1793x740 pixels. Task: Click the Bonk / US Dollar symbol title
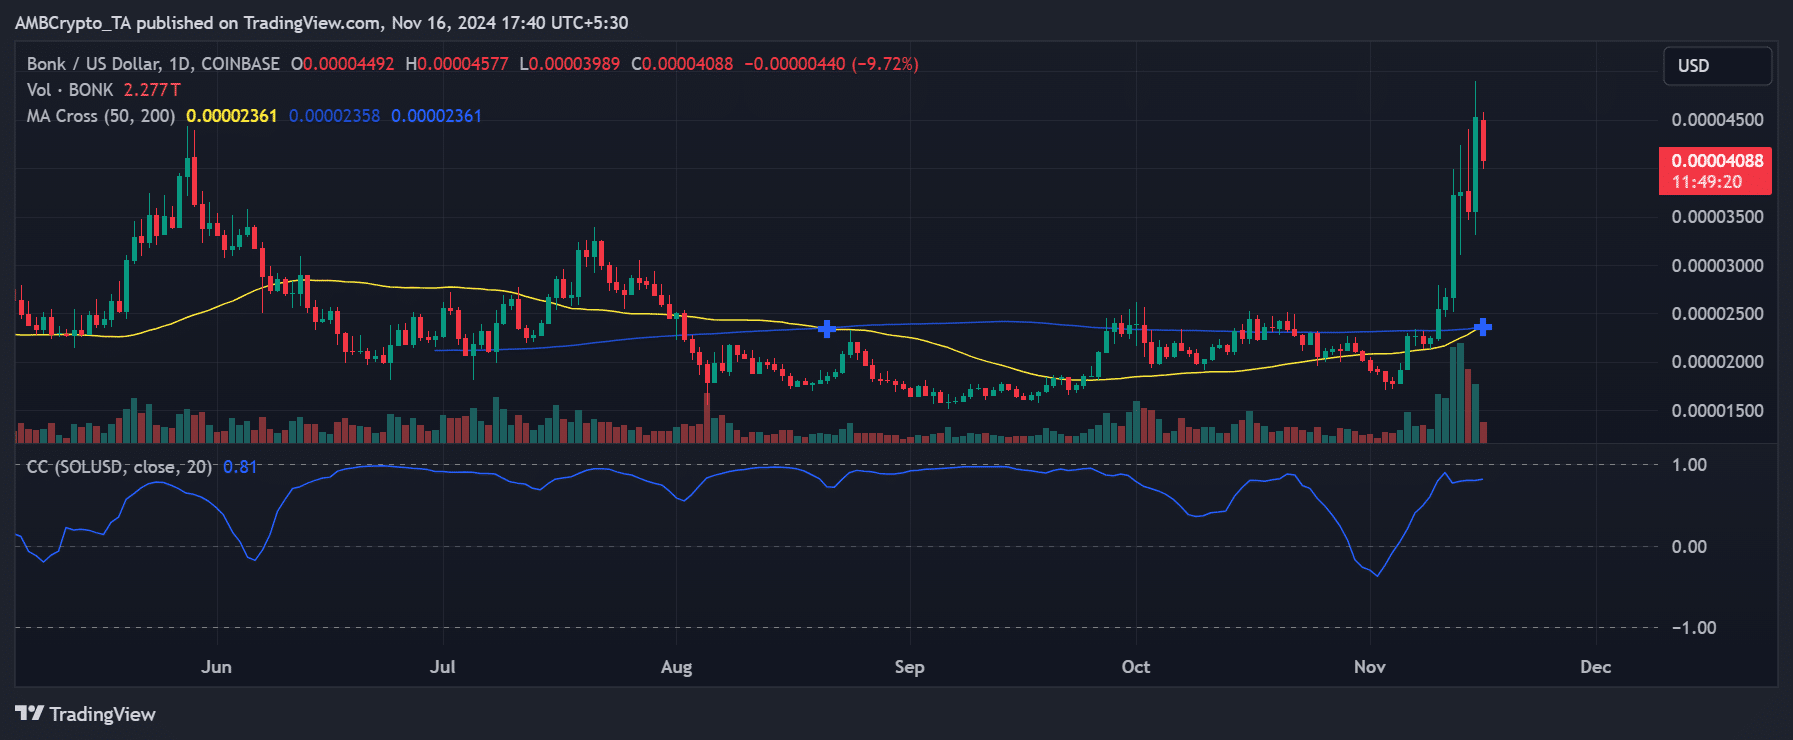point(153,64)
